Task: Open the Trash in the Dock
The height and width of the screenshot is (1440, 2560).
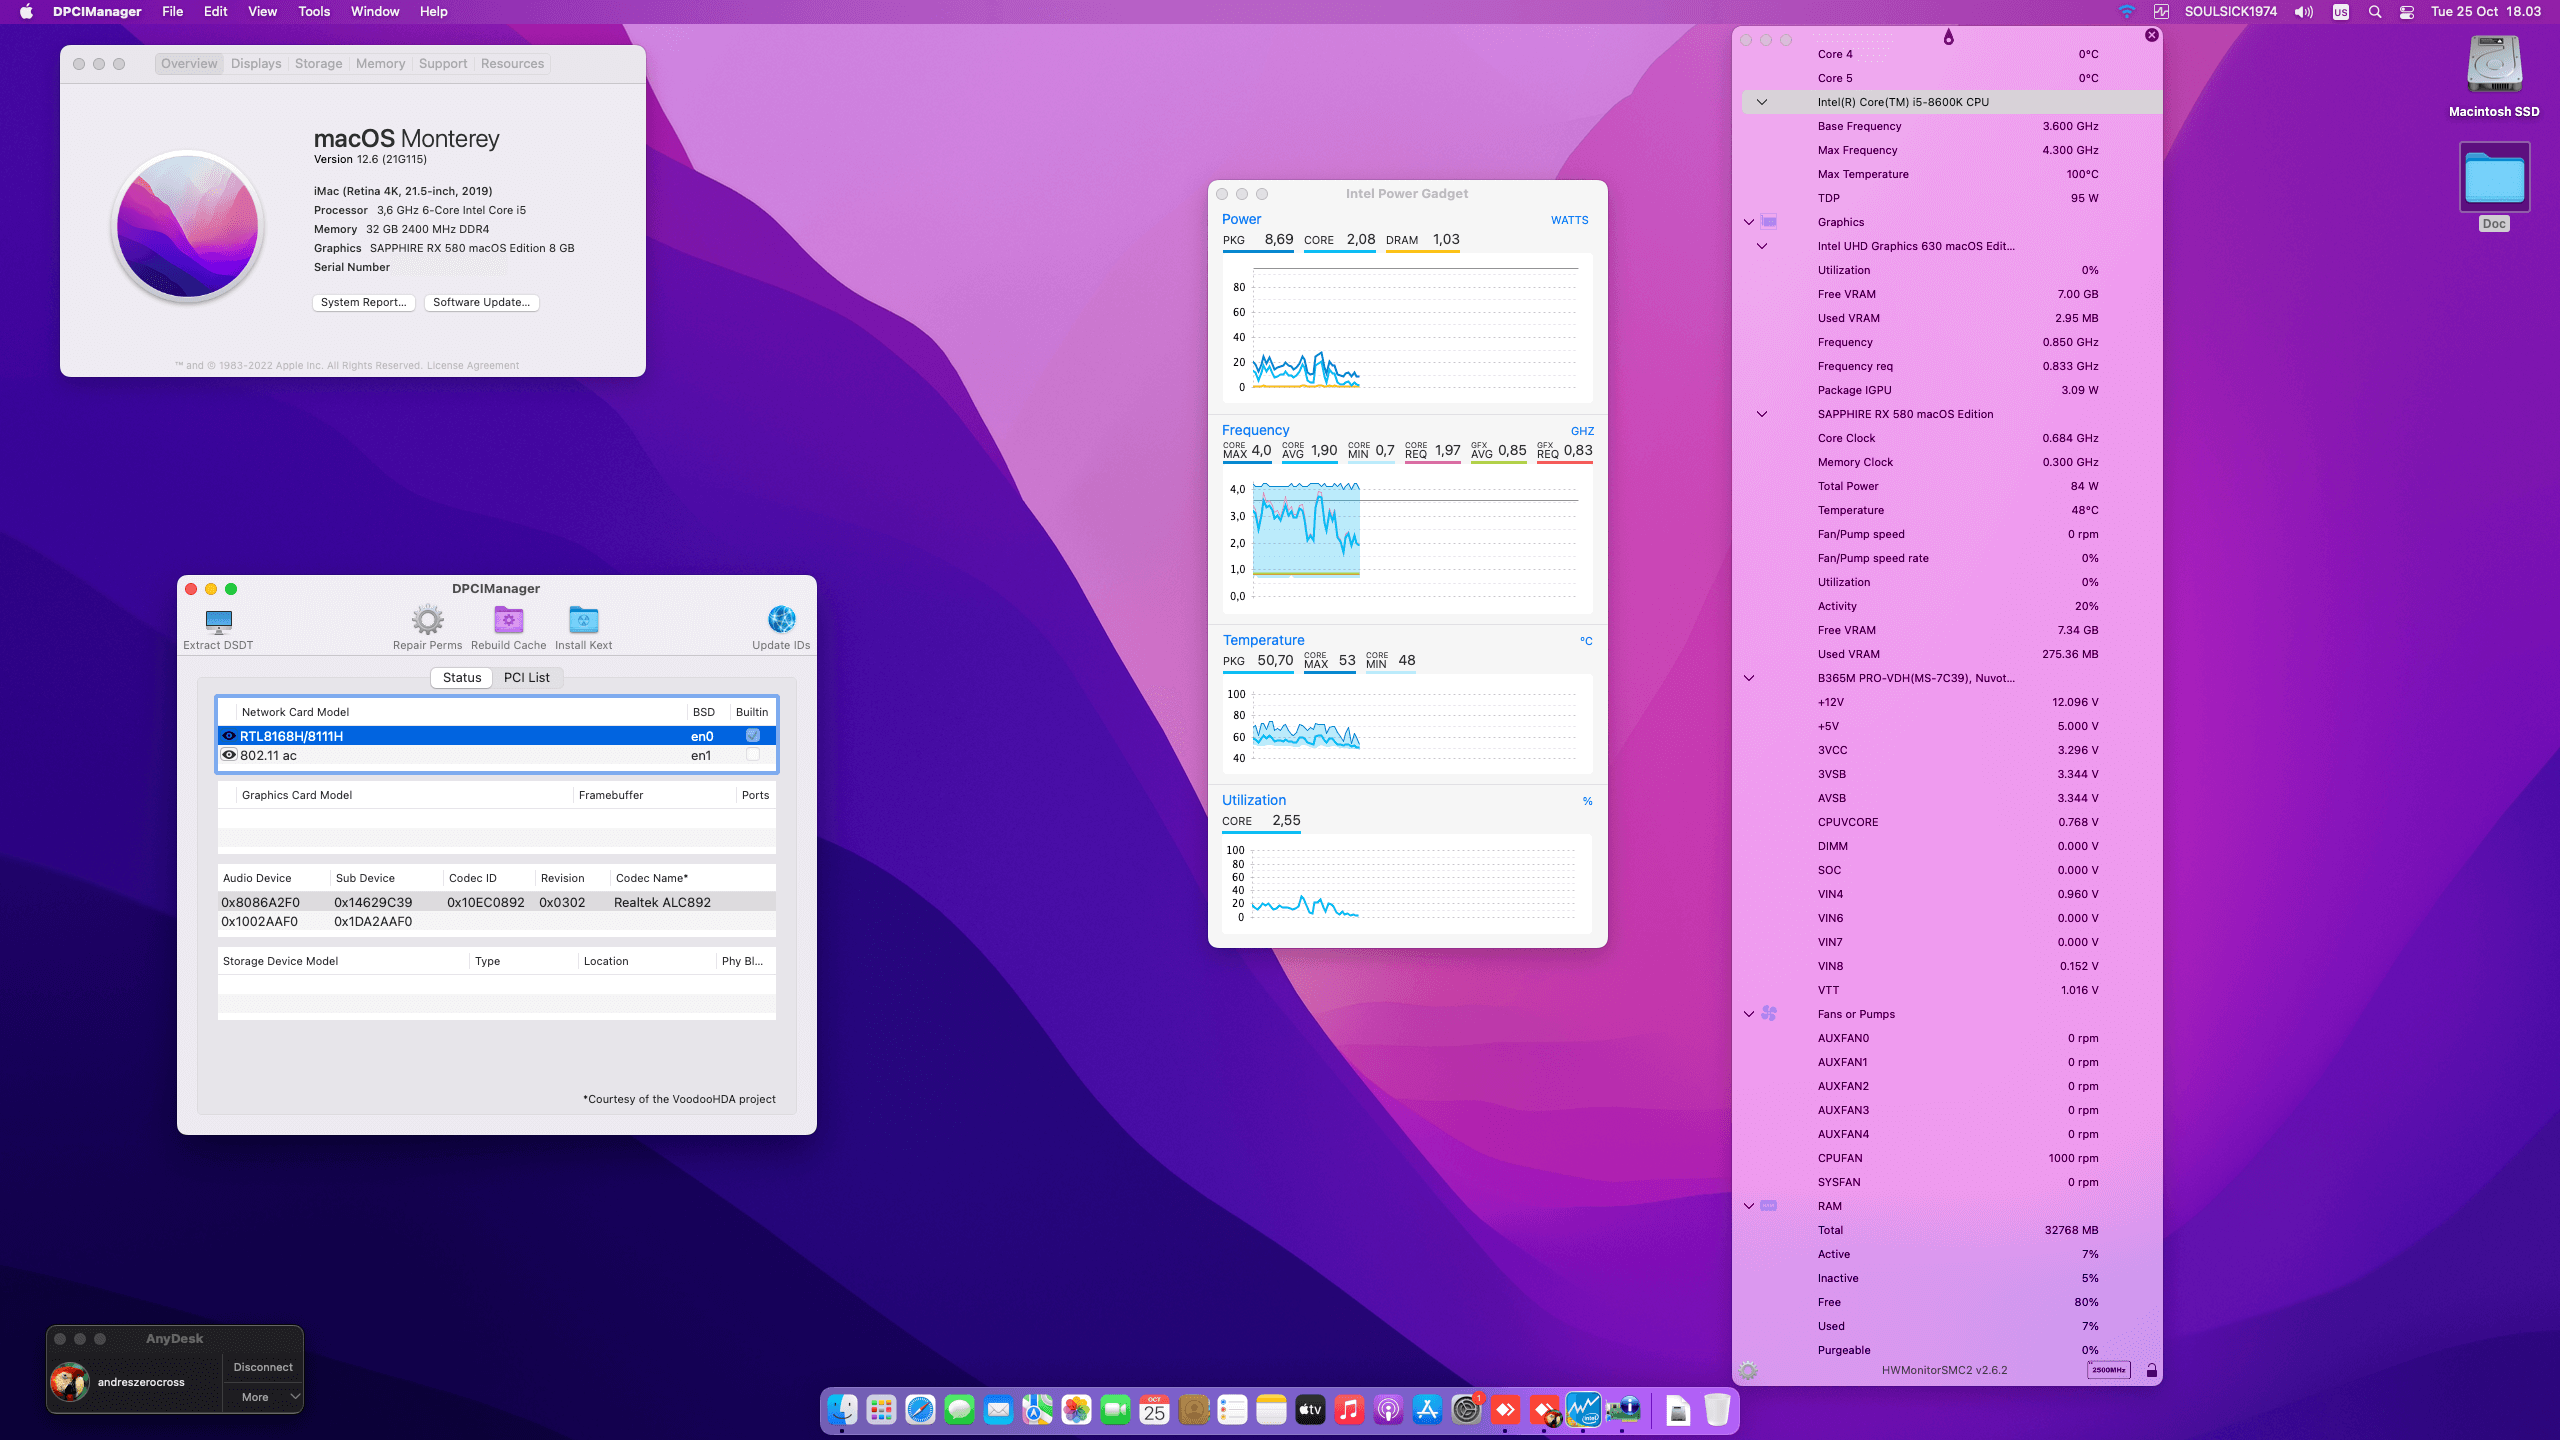Action: [x=1717, y=1410]
